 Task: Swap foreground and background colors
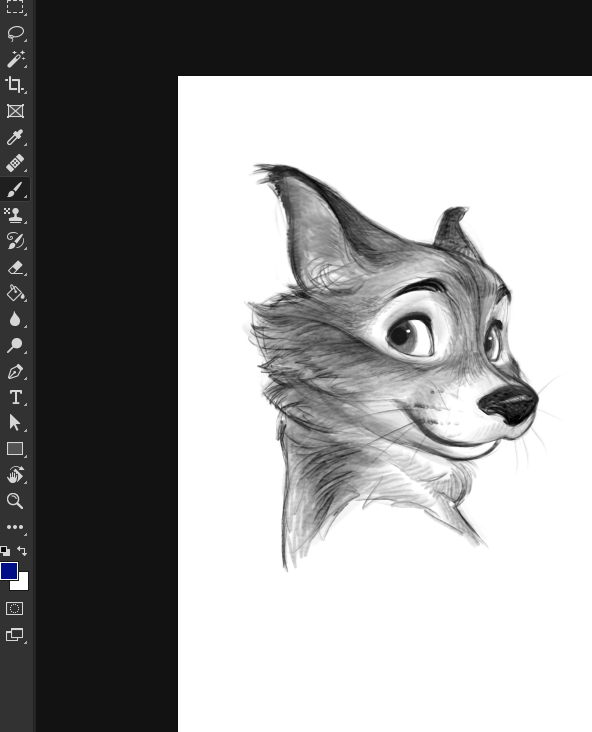[x=22, y=551]
